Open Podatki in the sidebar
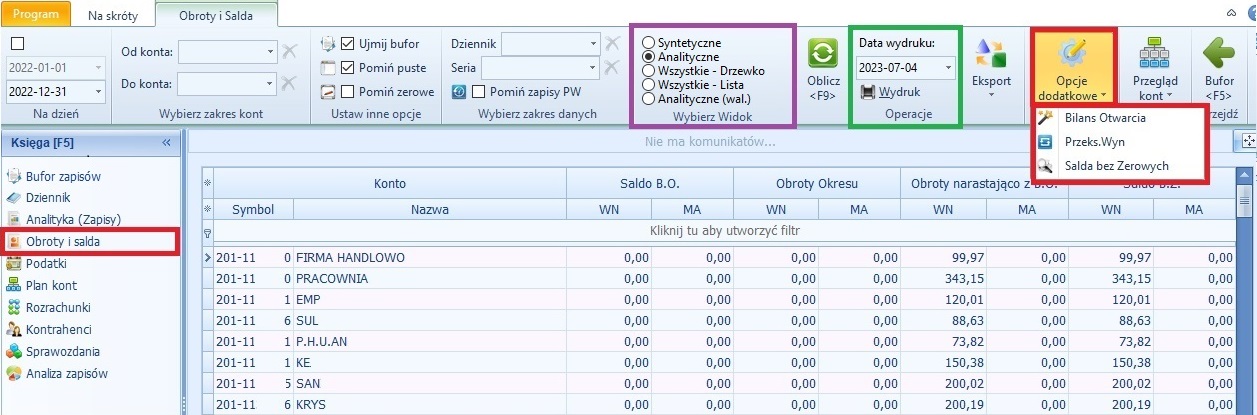 [45, 264]
